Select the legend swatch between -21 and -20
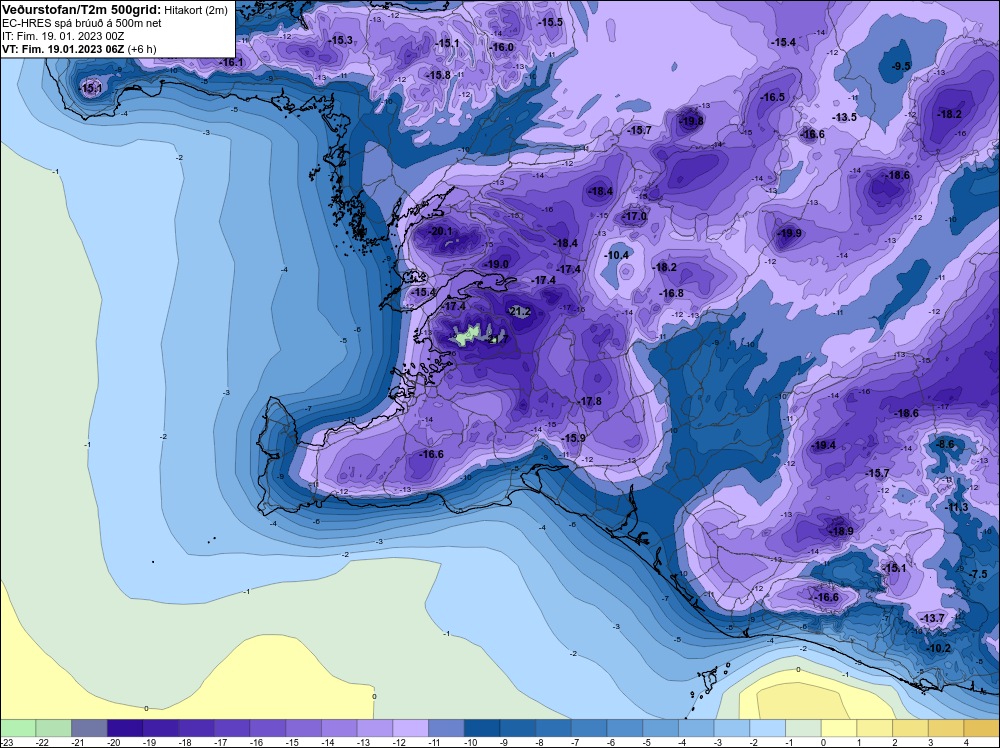 [89, 728]
